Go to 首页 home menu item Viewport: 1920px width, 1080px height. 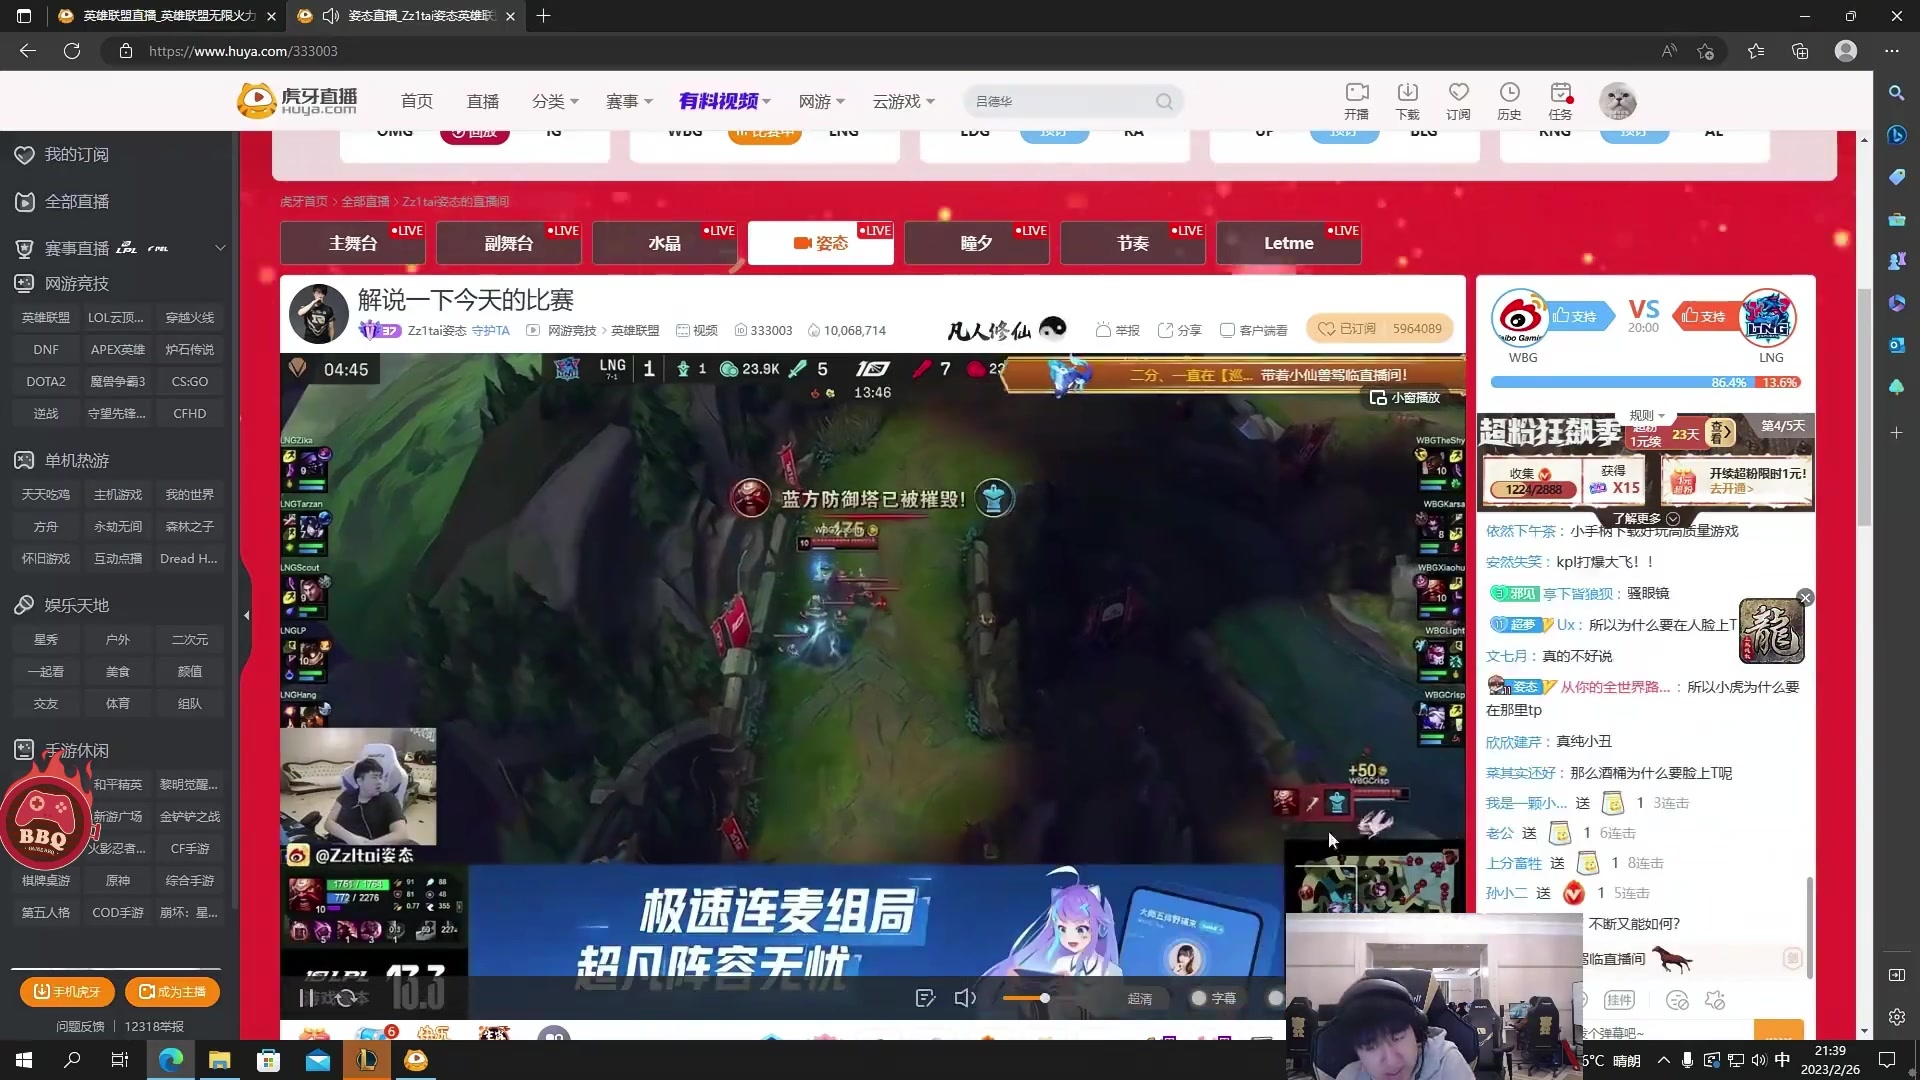(416, 101)
